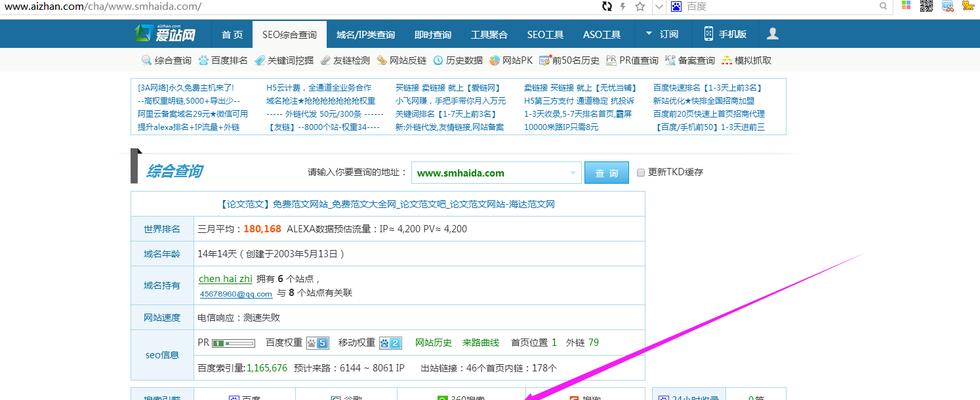
Task: Click the user profile silhouette icon
Action: (772, 34)
